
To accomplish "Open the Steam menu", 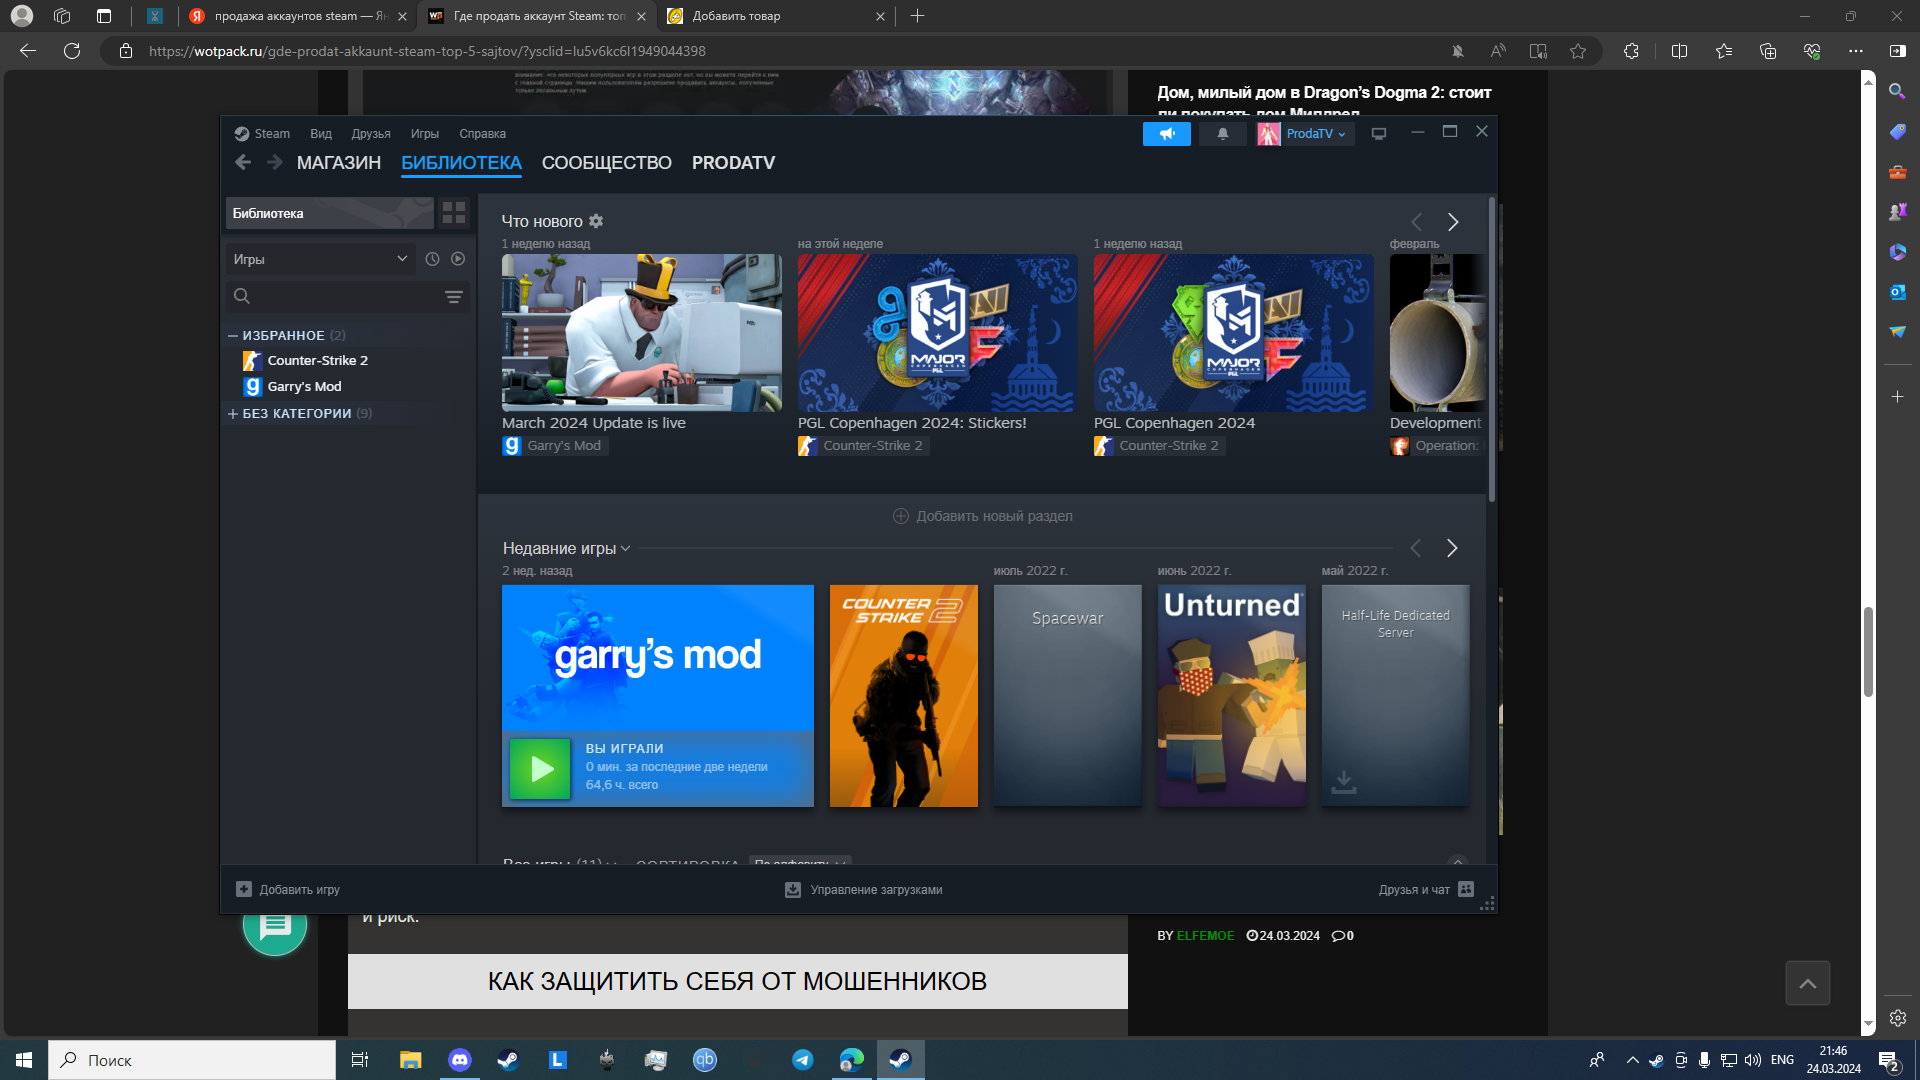I will click(x=262, y=134).
